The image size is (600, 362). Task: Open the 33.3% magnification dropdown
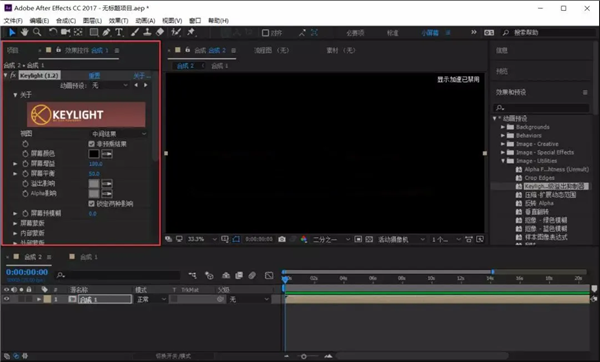202,239
